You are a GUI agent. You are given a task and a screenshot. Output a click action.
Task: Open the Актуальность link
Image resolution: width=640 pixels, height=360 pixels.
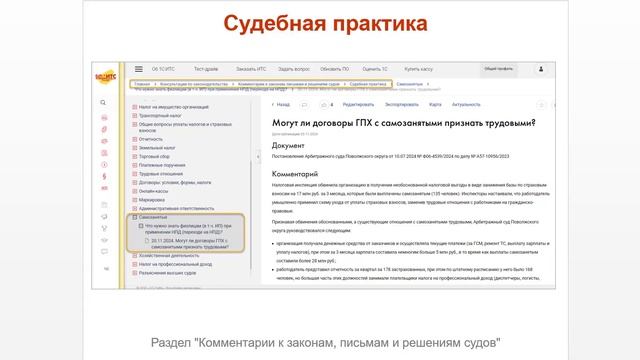tap(466, 105)
